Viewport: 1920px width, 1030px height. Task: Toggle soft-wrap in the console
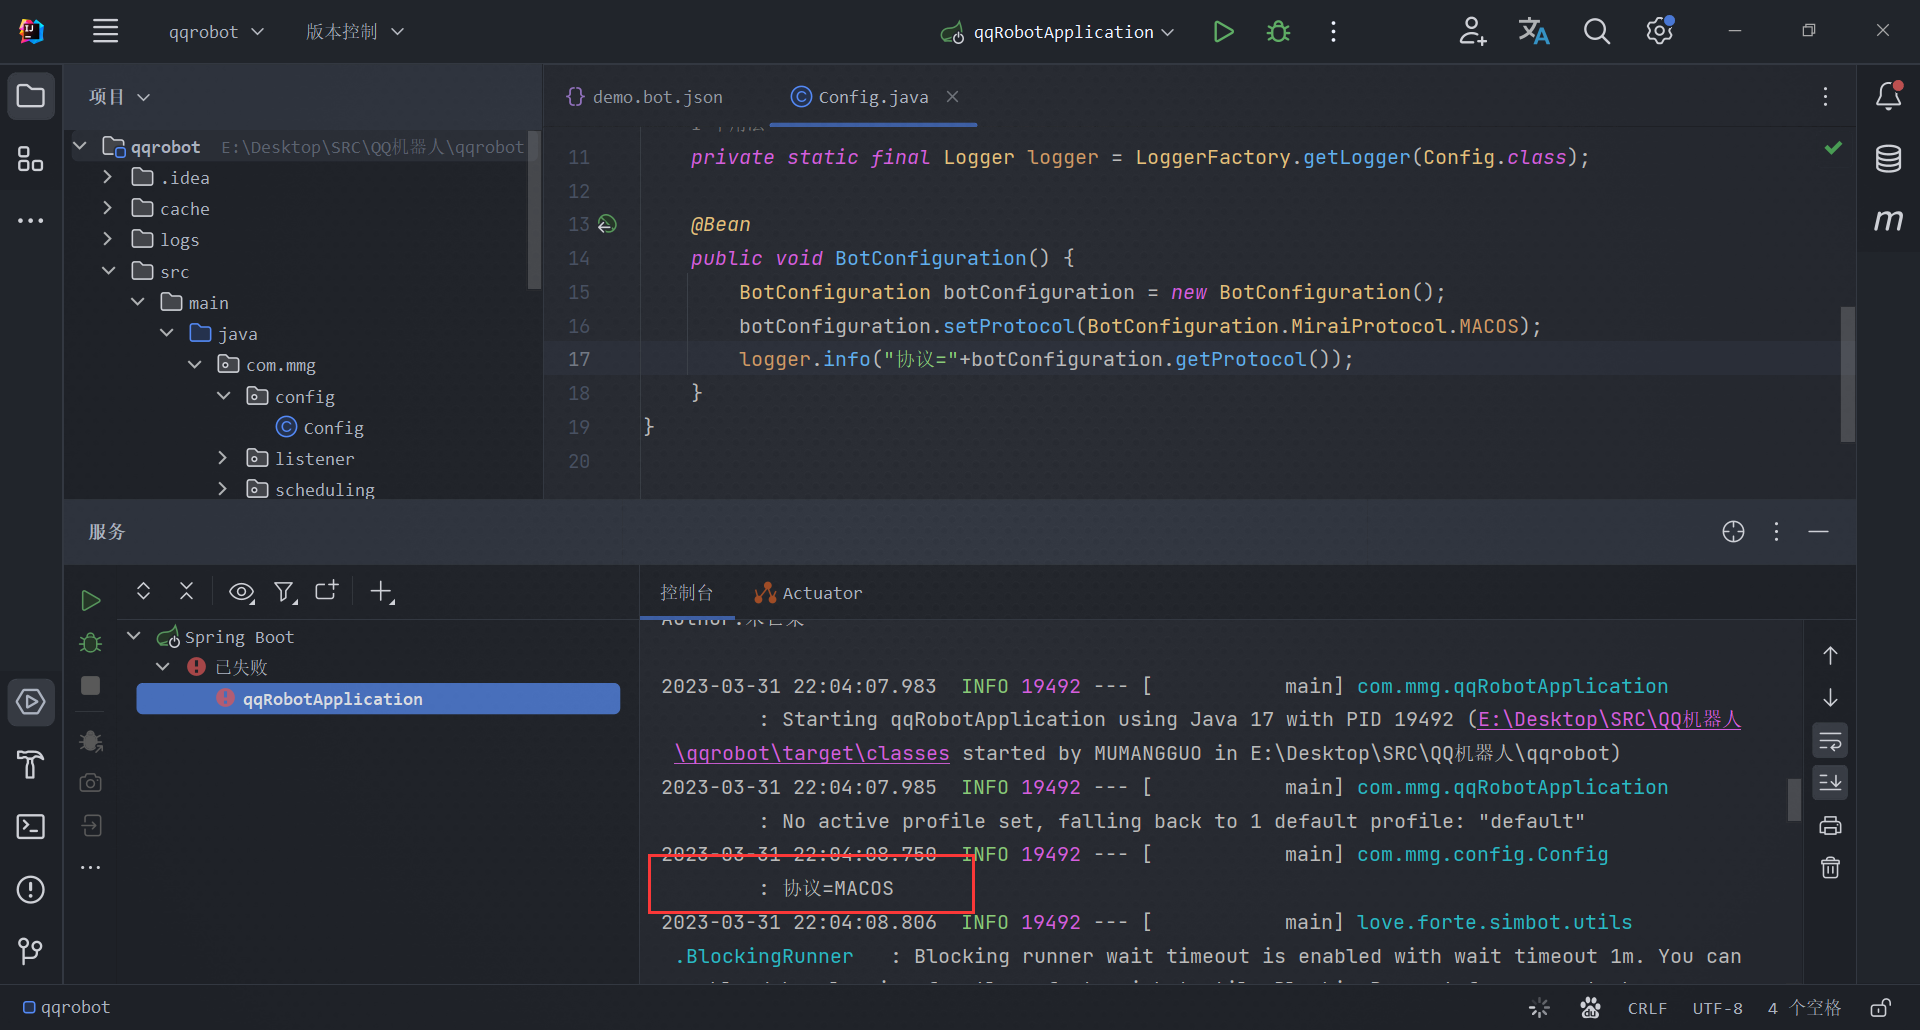pyautogui.click(x=1830, y=741)
